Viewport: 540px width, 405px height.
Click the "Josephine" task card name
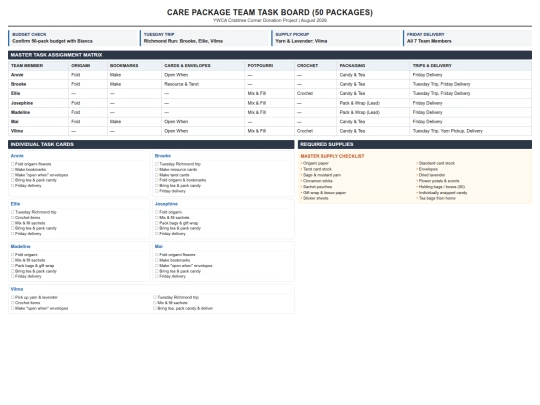point(166,204)
